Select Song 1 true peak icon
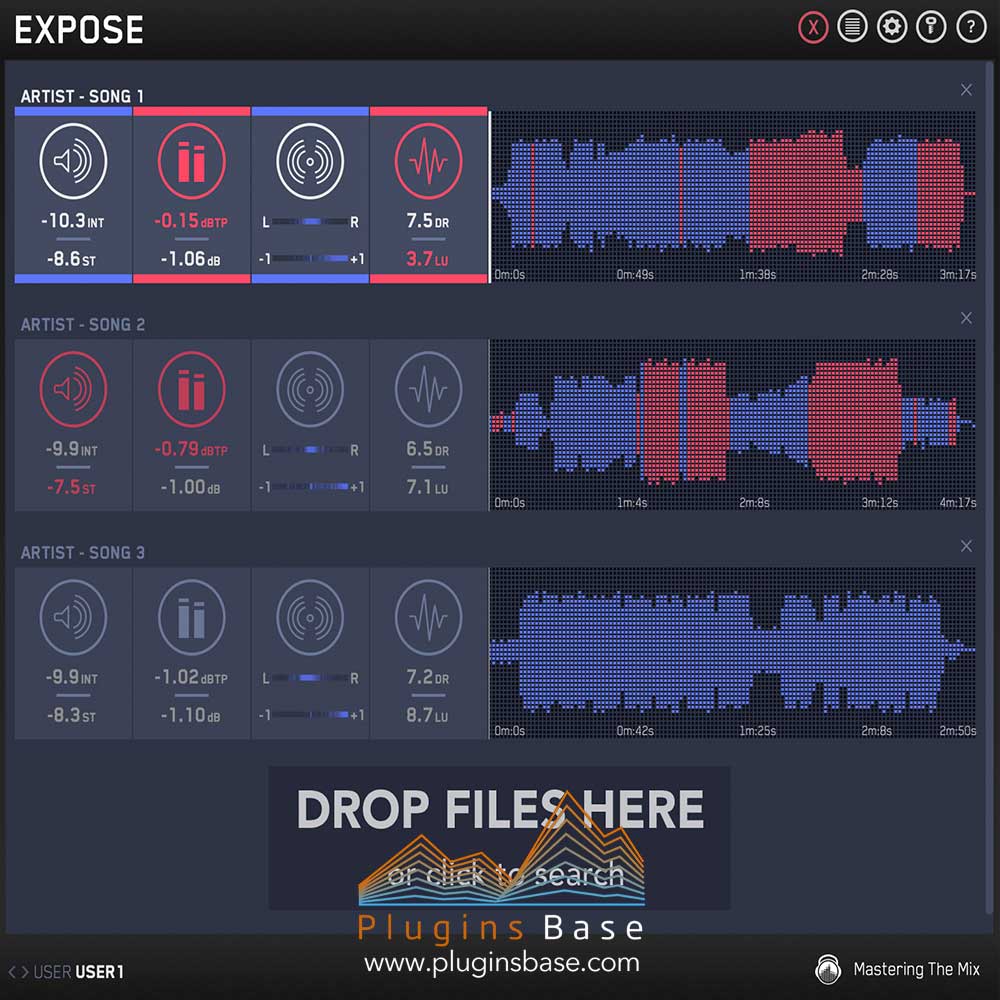The image size is (1000, 1000). click(191, 161)
